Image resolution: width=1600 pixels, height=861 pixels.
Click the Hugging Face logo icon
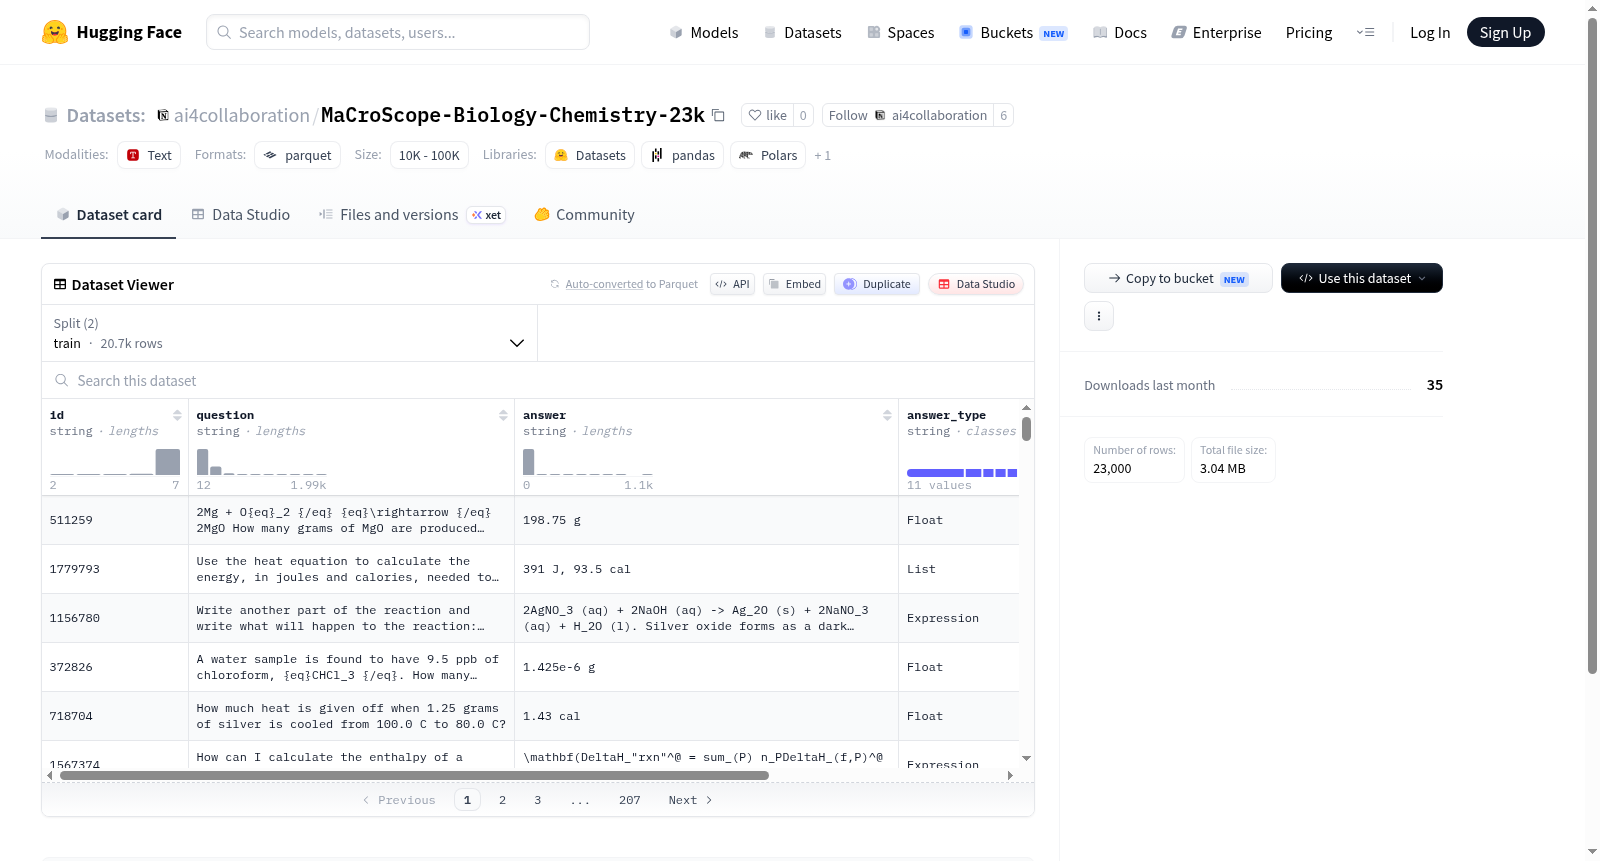coord(55,32)
